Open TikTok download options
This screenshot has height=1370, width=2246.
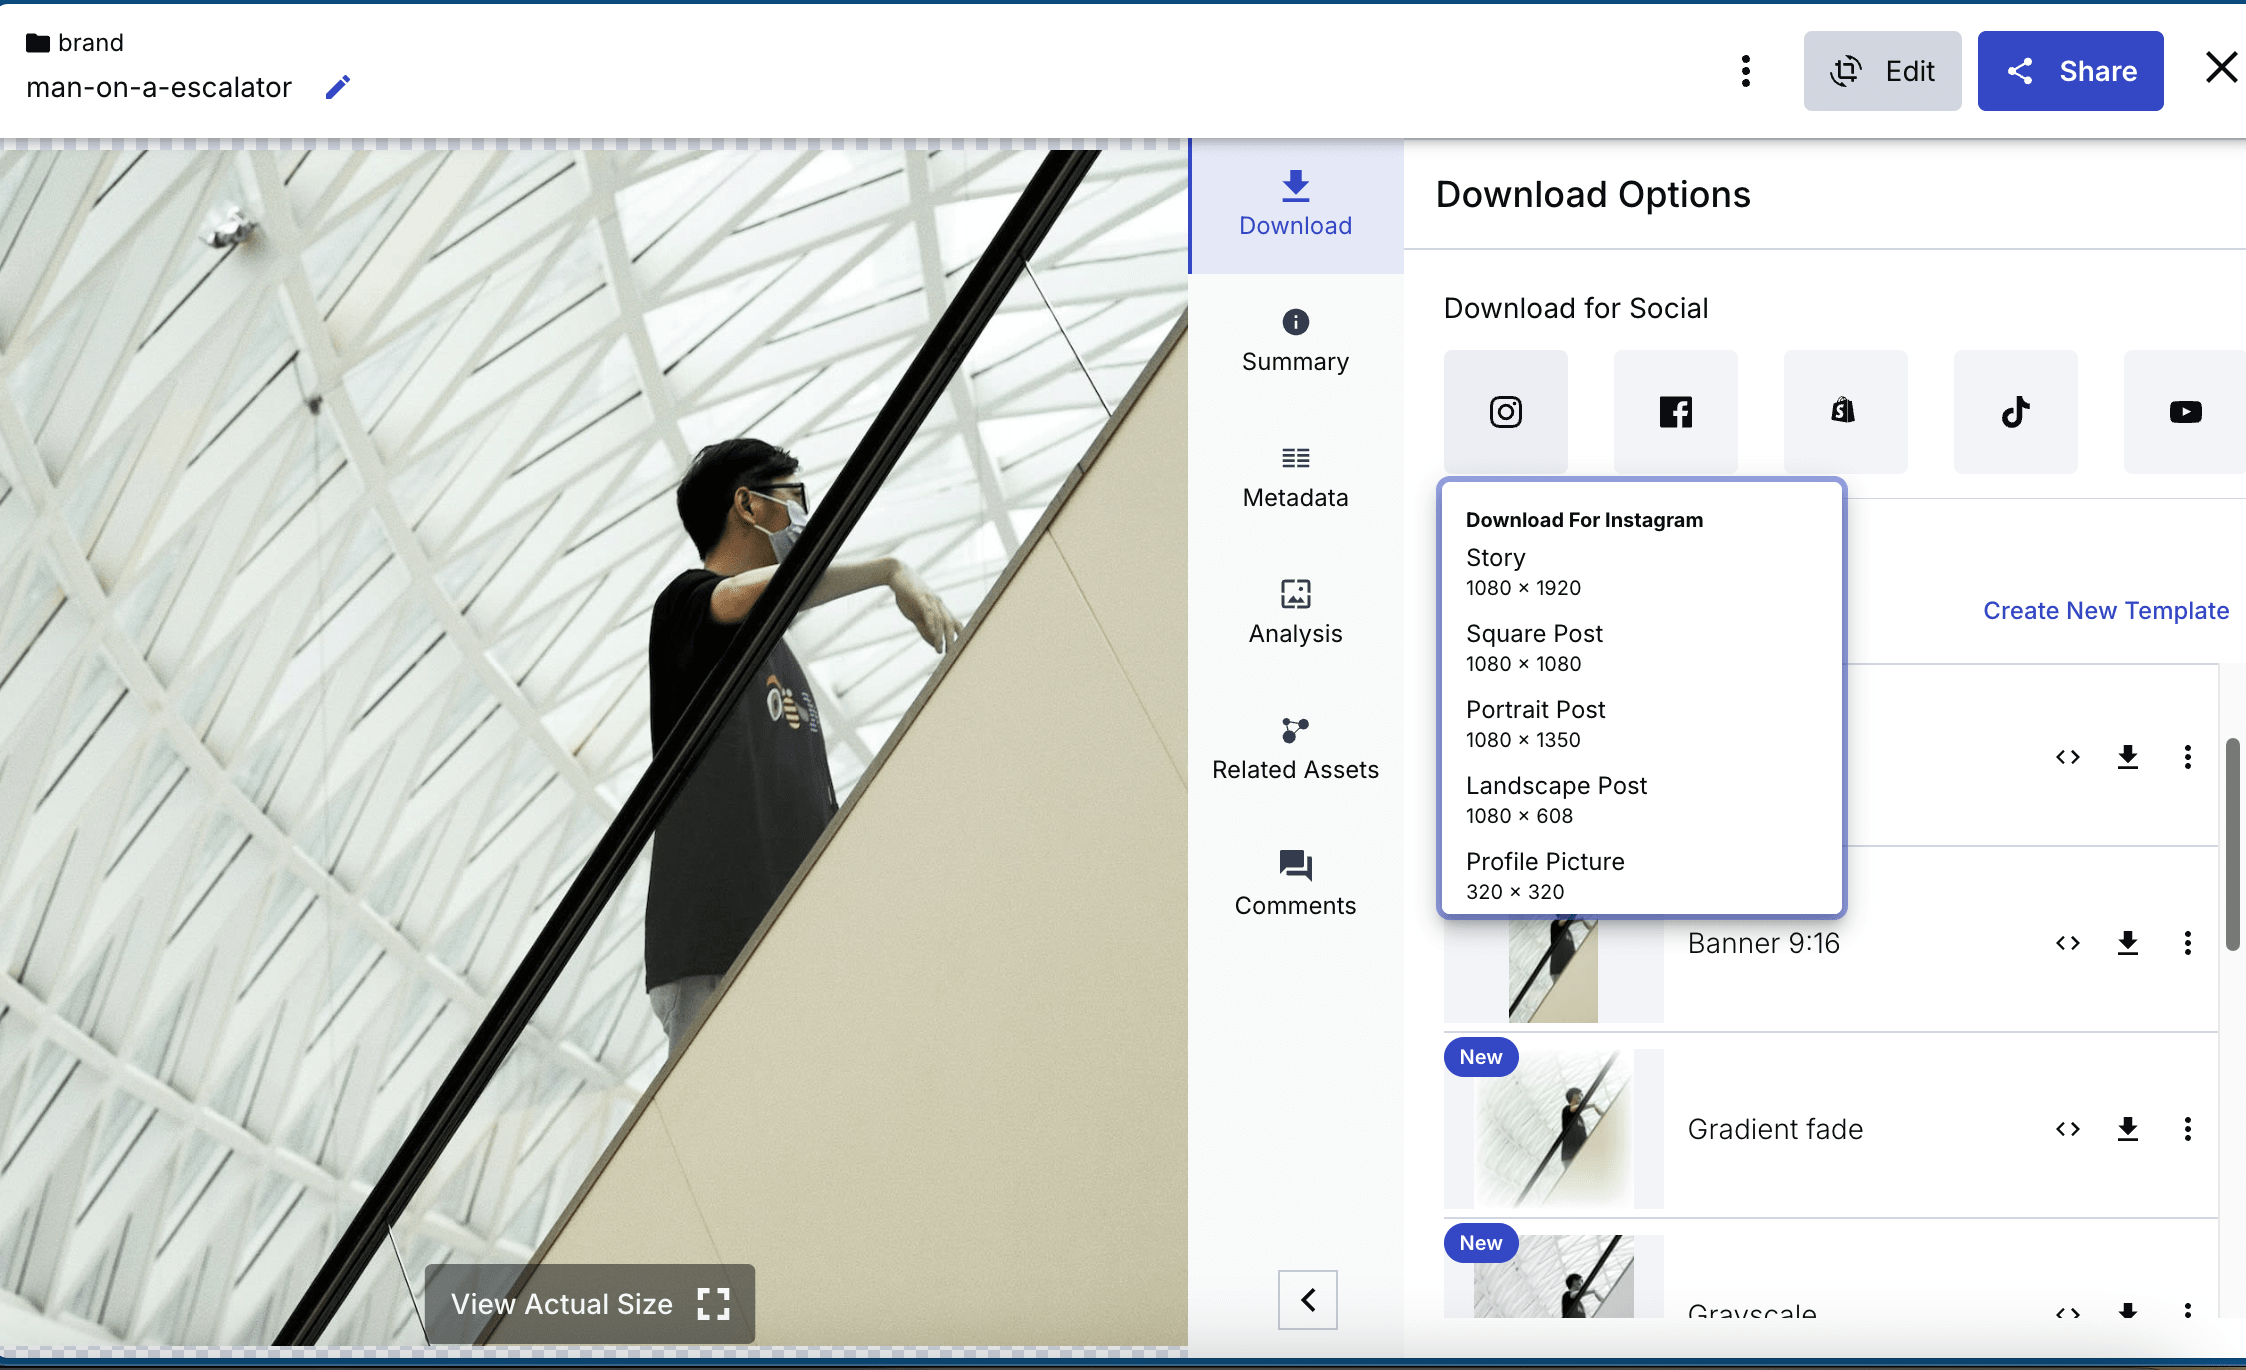point(2015,411)
